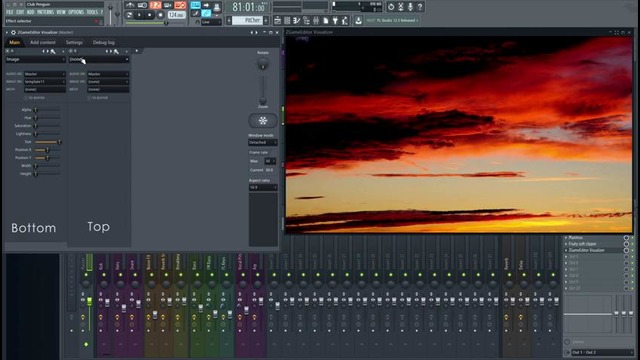The height and width of the screenshot is (360, 640).
Task: Open layer A Audio source Master dropdown
Action: [44, 74]
